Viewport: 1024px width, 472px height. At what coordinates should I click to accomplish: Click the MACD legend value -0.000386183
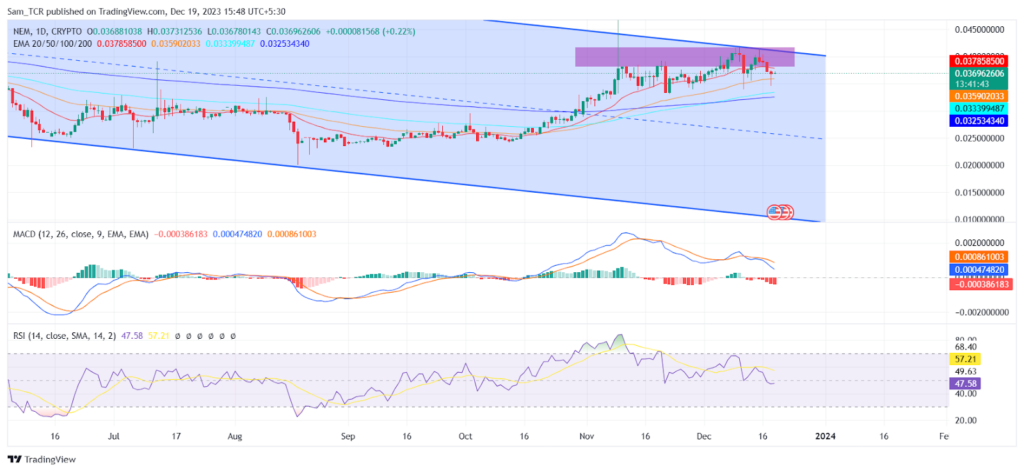point(180,234)
